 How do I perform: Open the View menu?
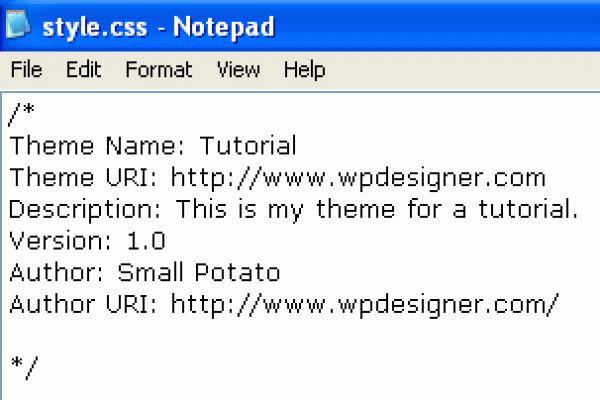[238, 70]
